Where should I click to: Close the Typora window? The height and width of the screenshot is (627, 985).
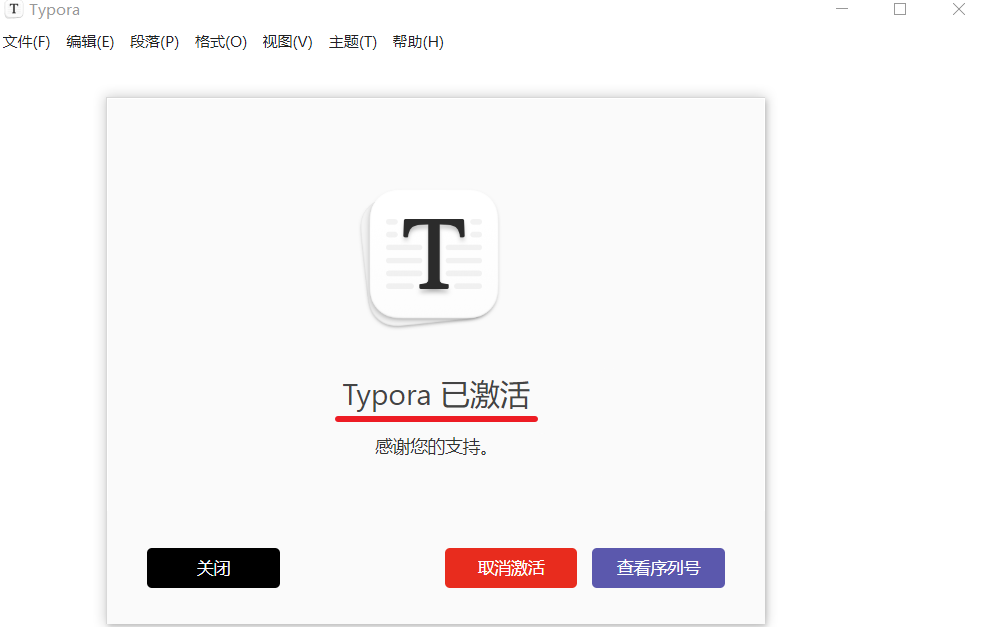pos(959,9)
